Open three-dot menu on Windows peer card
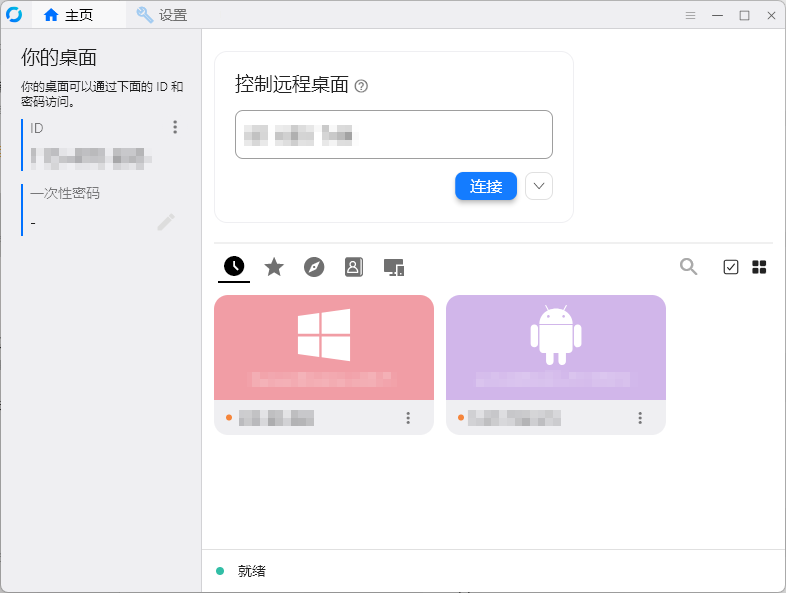 point(408,418)
